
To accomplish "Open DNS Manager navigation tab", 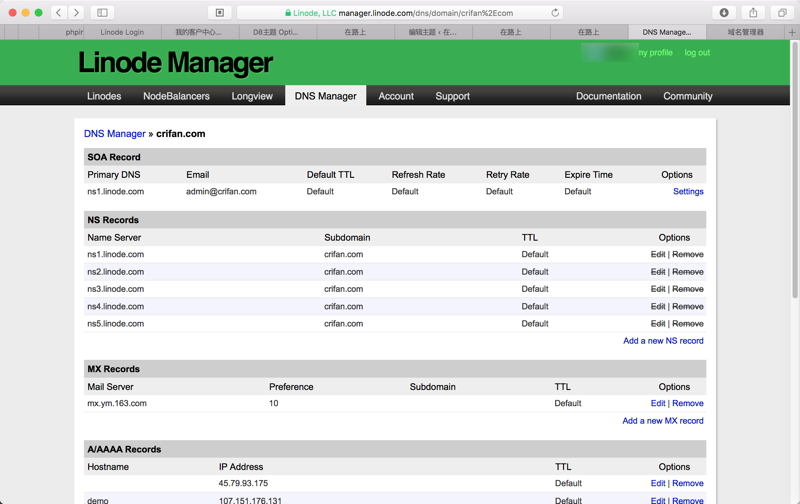I will pyautogui.click(x=326, y=96).
